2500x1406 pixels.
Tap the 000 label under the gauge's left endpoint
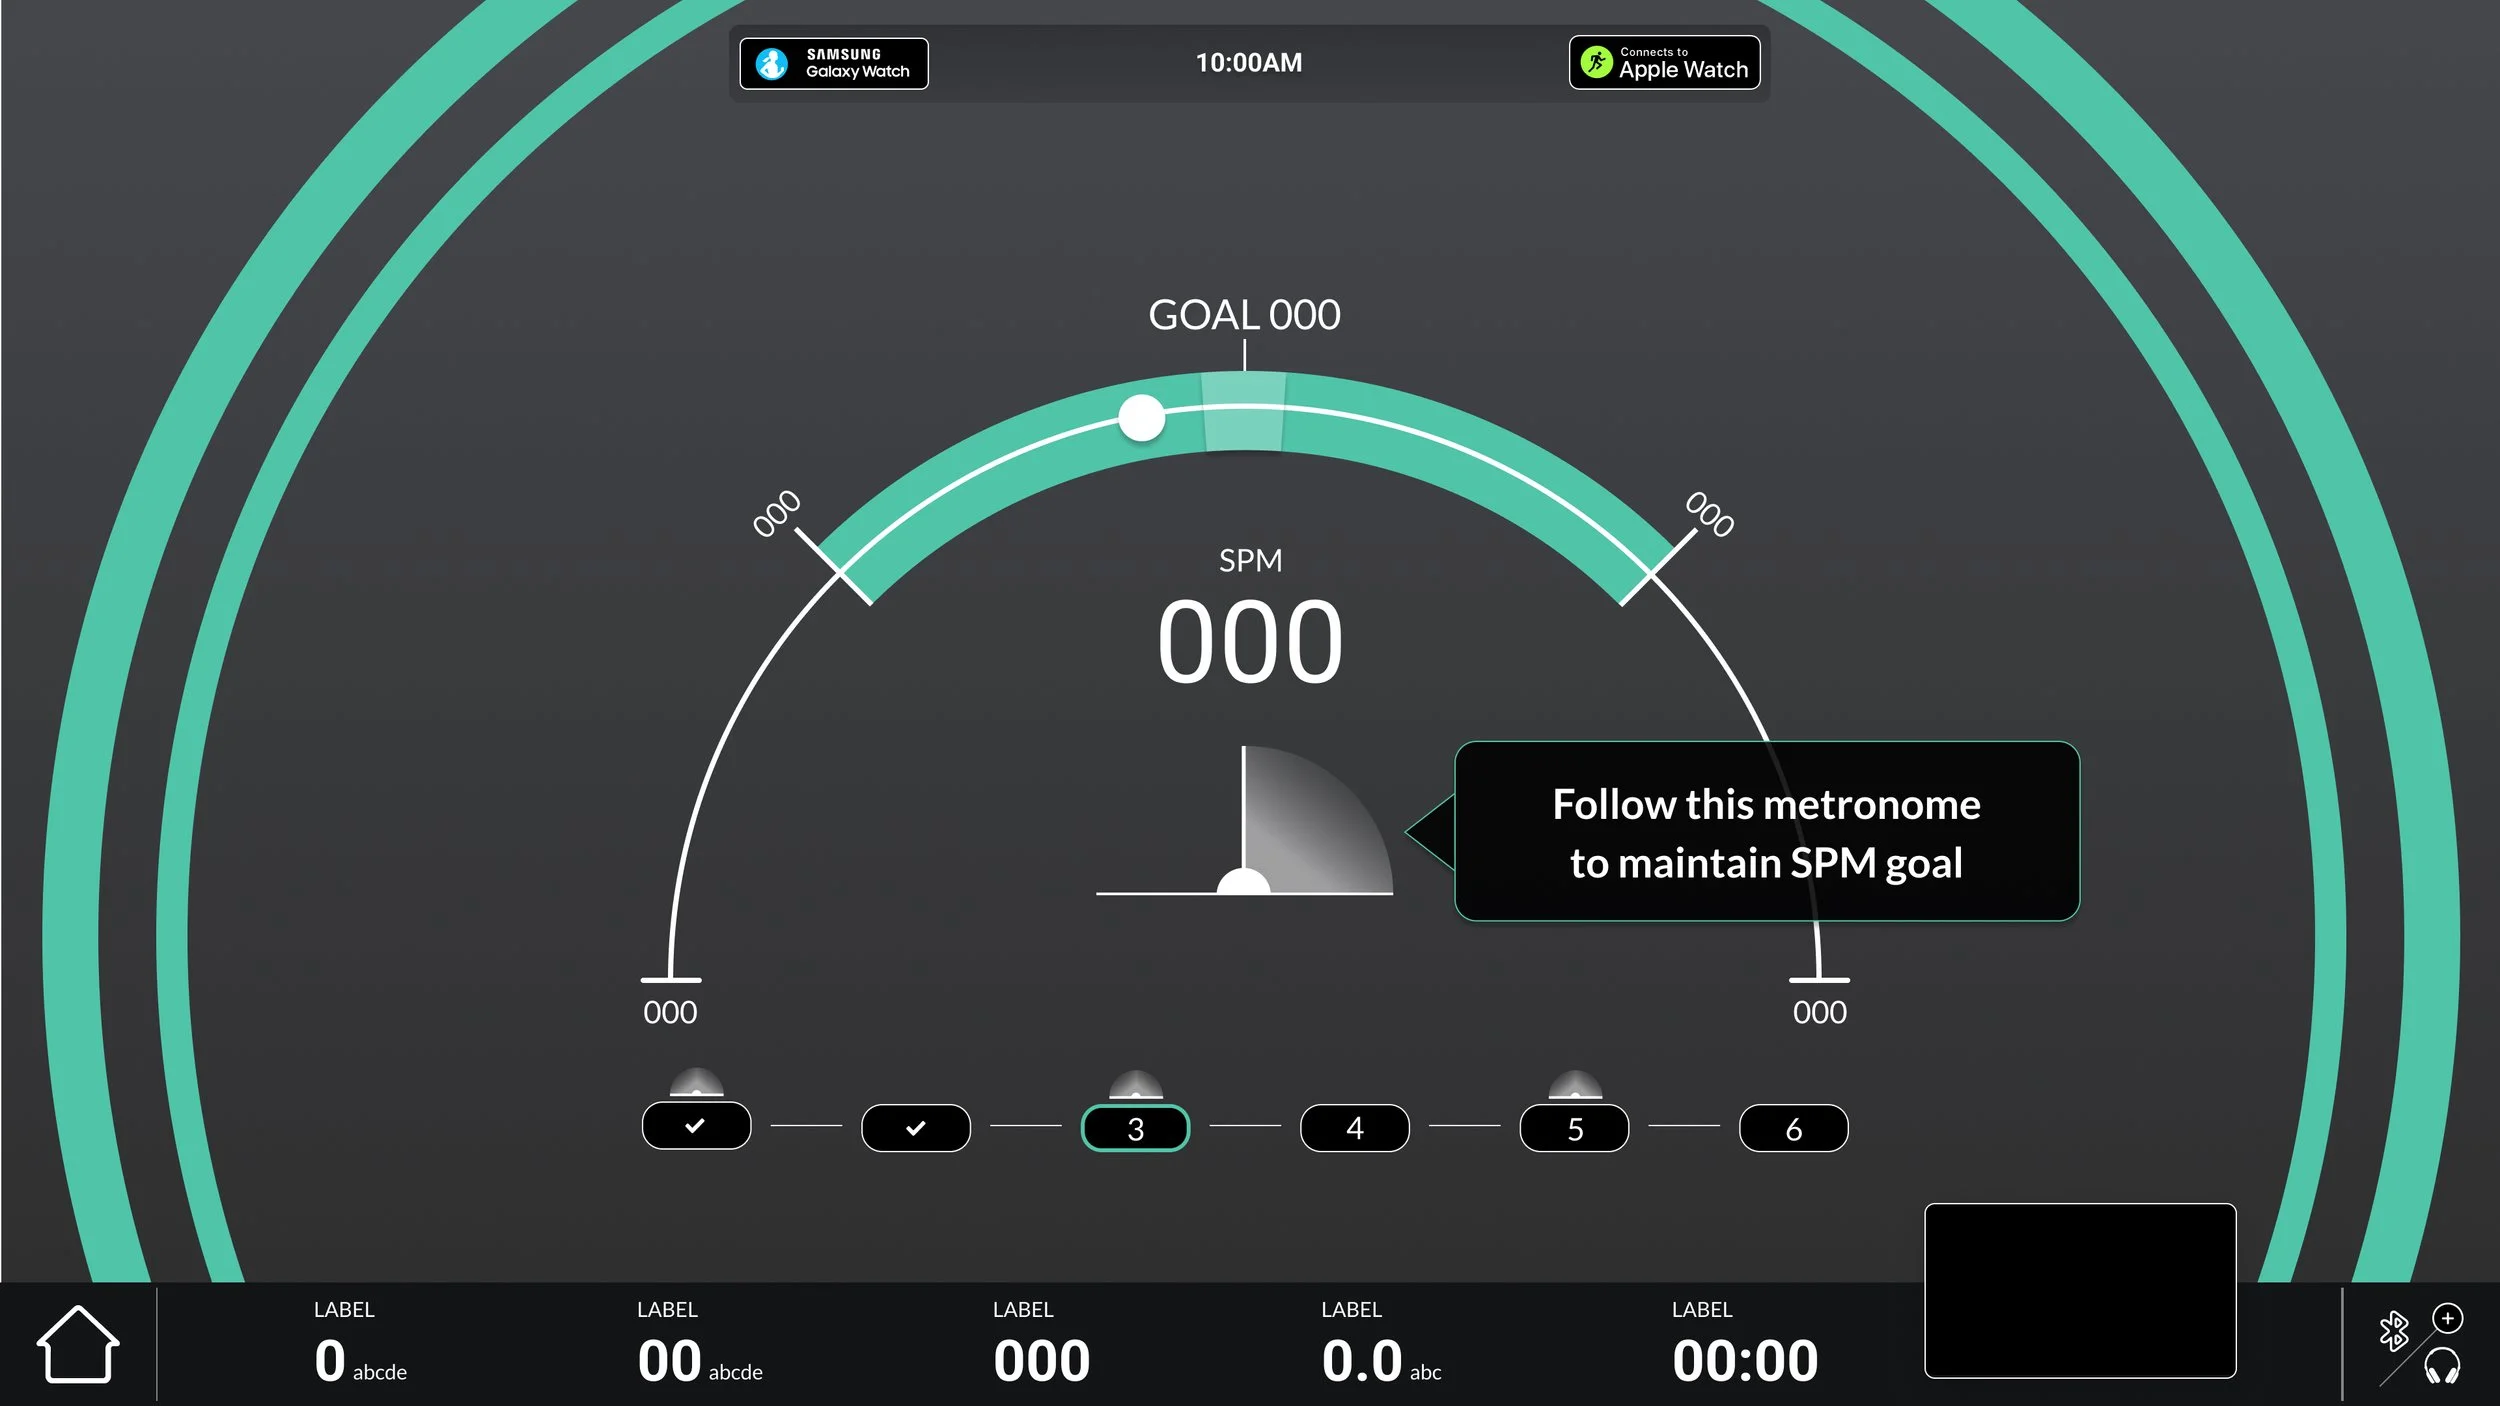tap(670, 1012)
